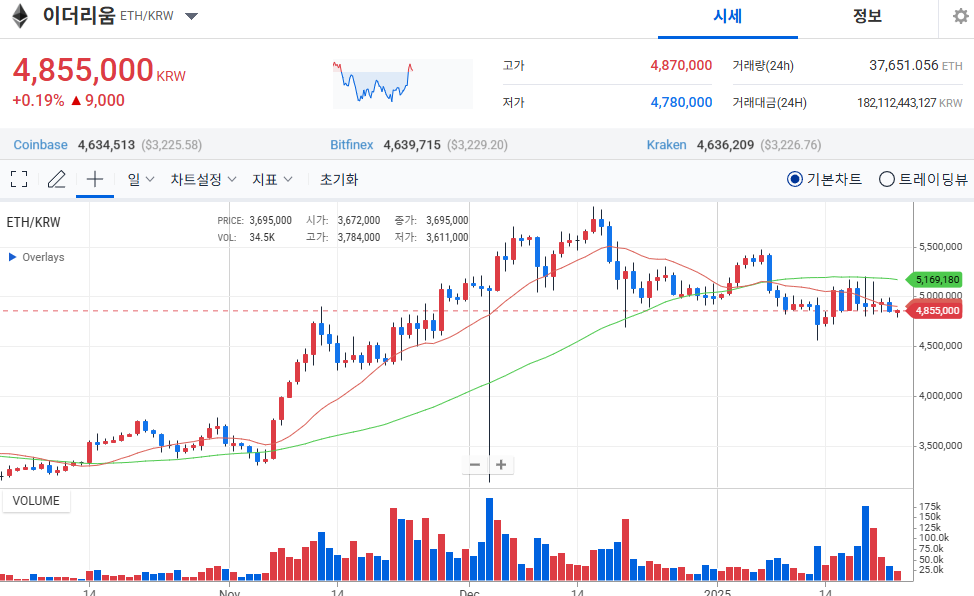Click the 3,500,000 price axis tick
Viewport: 974px width, 596px height.
[x=940, y=446]
